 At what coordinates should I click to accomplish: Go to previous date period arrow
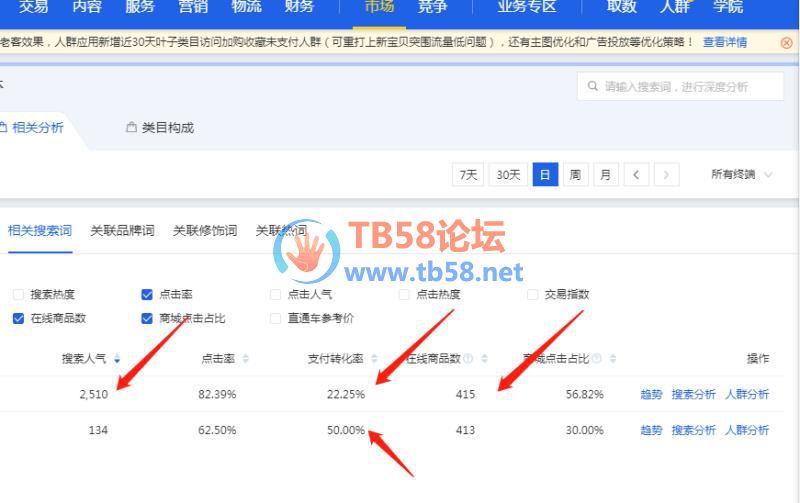[x=636, y=175]
